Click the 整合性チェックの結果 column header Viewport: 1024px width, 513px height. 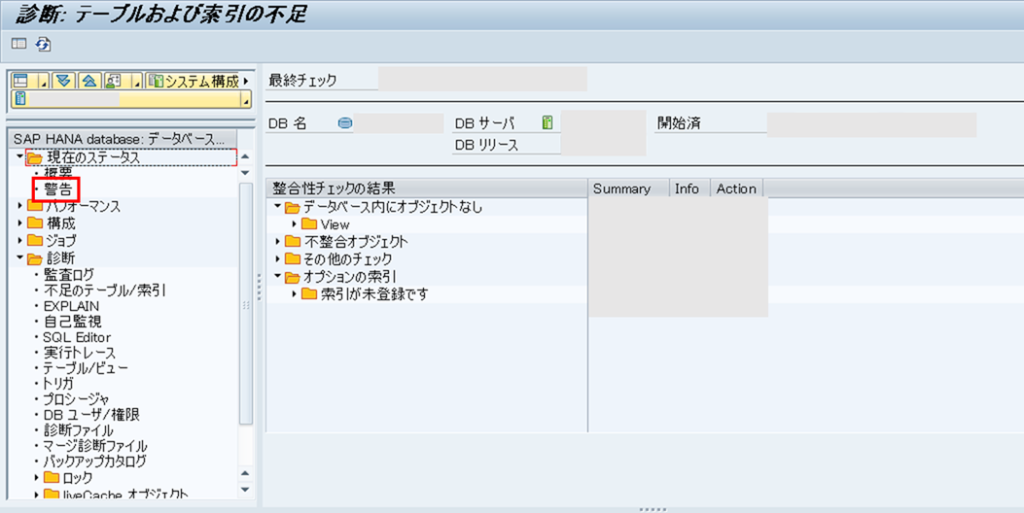[427, 189]
